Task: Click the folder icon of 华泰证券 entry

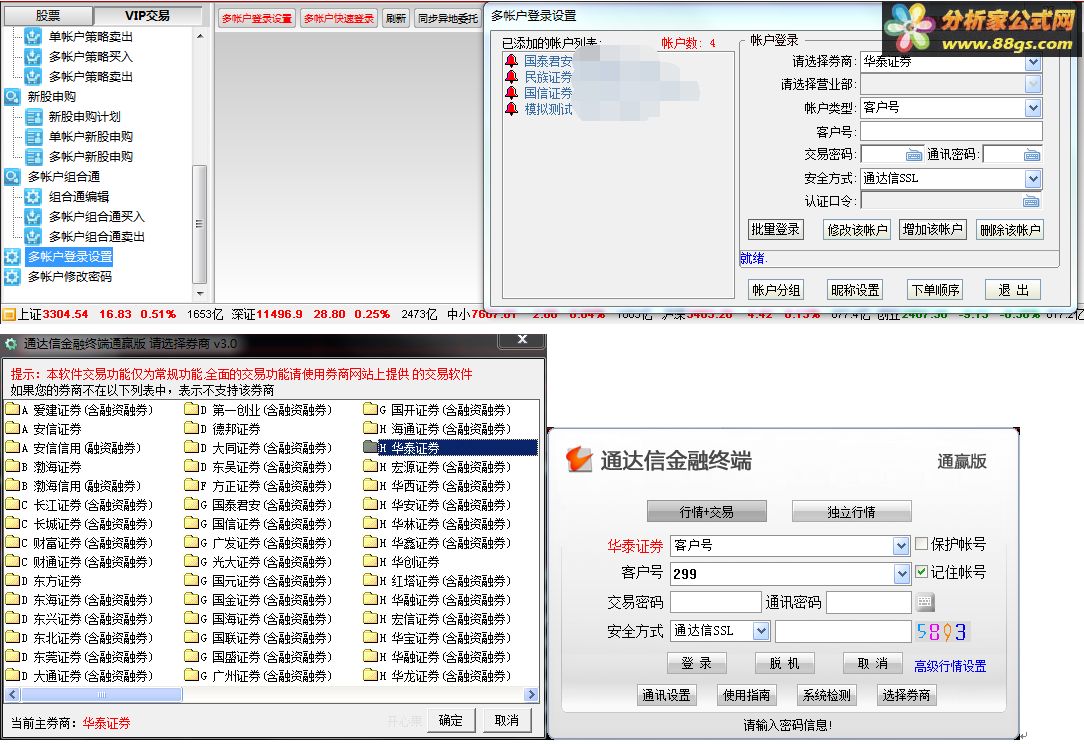Action: click(x=370, y=447)
